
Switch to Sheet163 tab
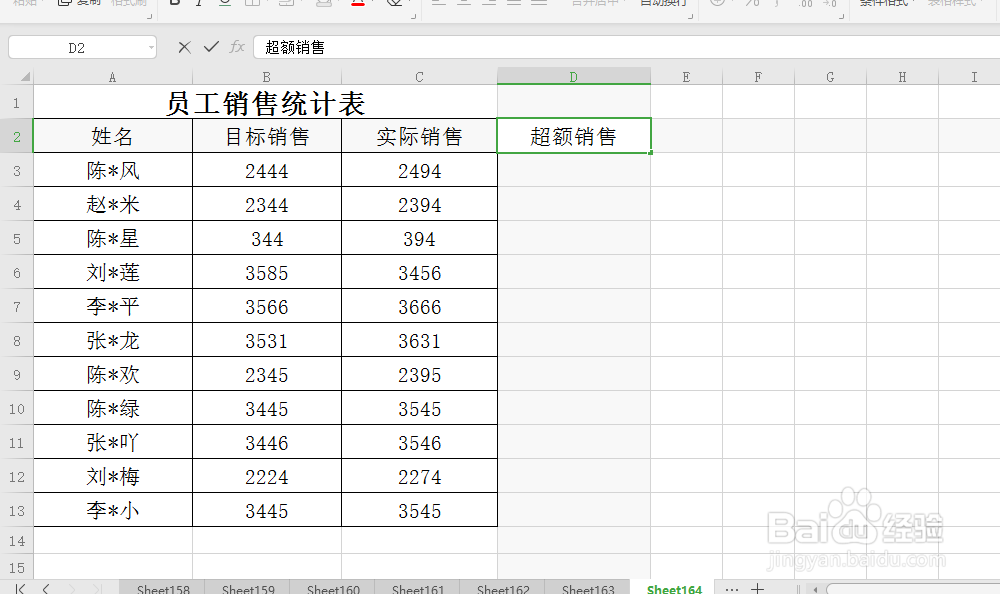tap(587, 589)
